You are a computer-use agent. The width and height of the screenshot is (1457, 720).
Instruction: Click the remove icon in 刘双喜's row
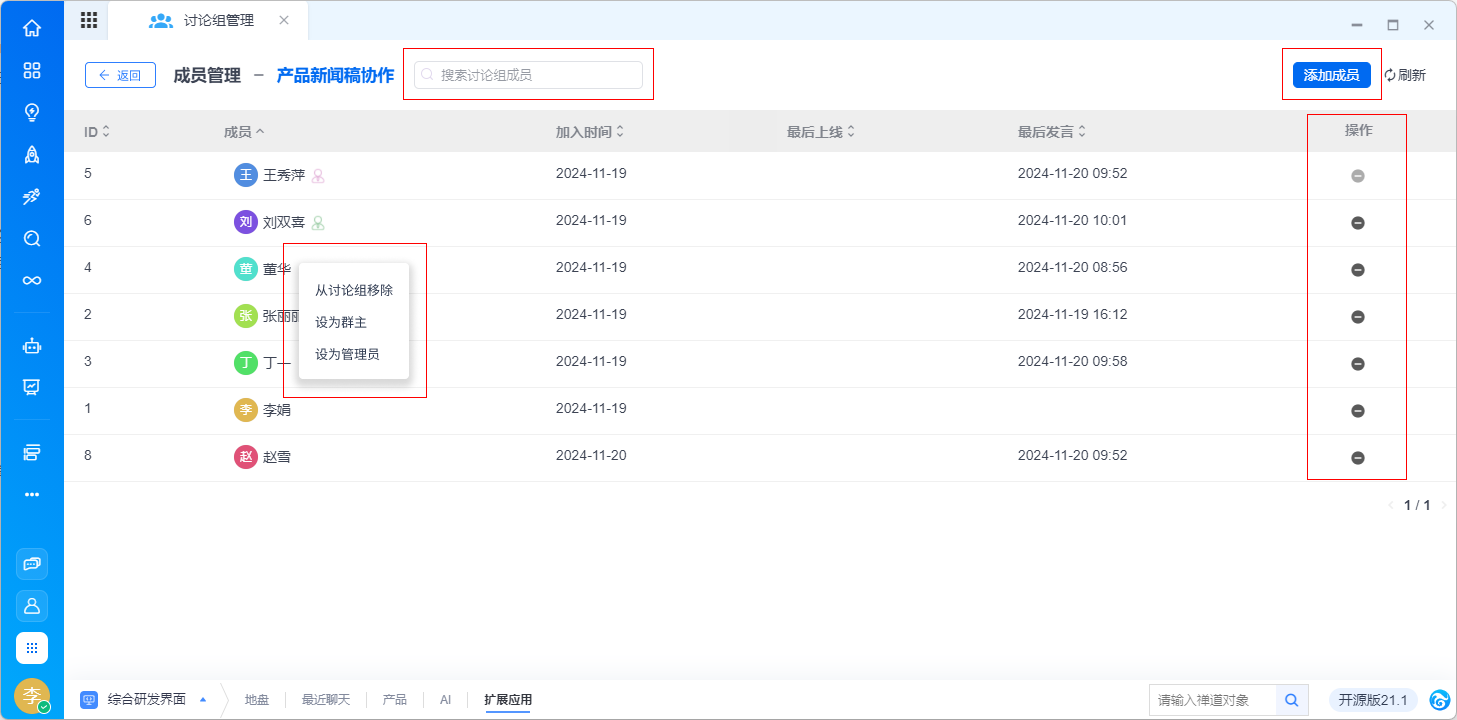(x=1358, y=223)
